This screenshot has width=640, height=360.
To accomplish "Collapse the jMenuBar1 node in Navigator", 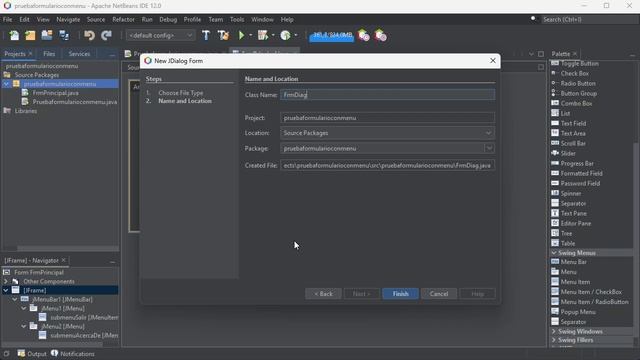I will (15, 300).
